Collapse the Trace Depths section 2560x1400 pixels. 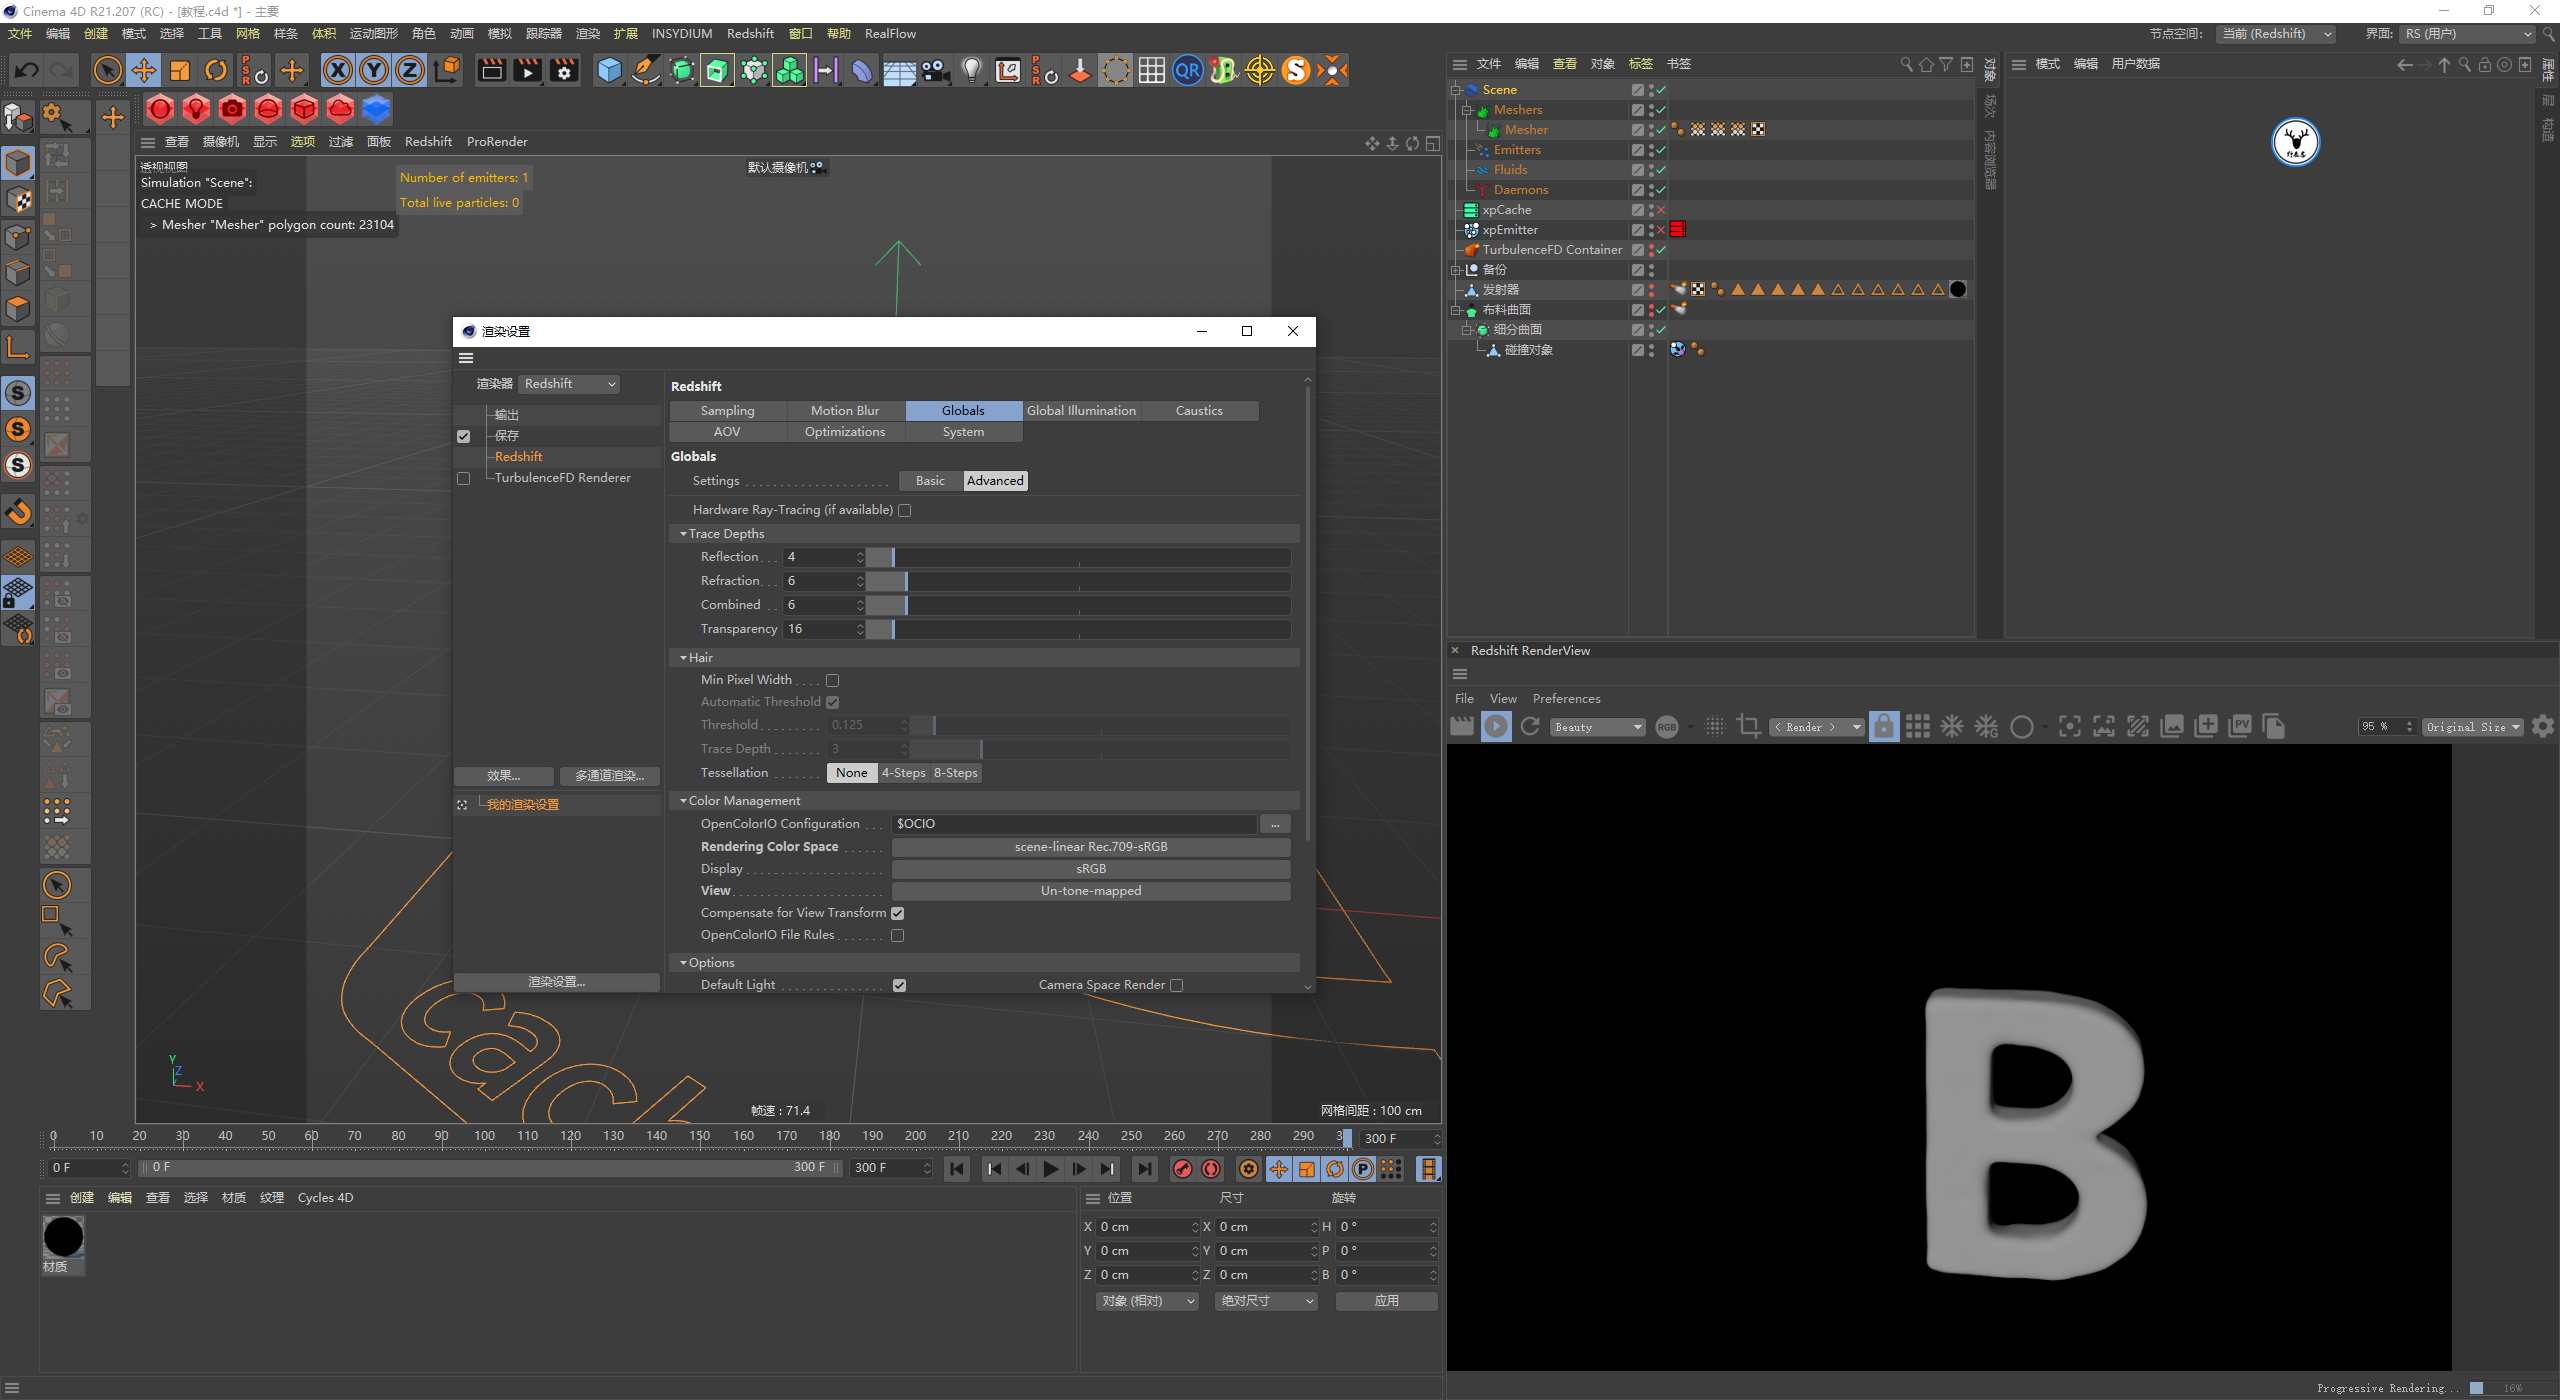(683, 534)
